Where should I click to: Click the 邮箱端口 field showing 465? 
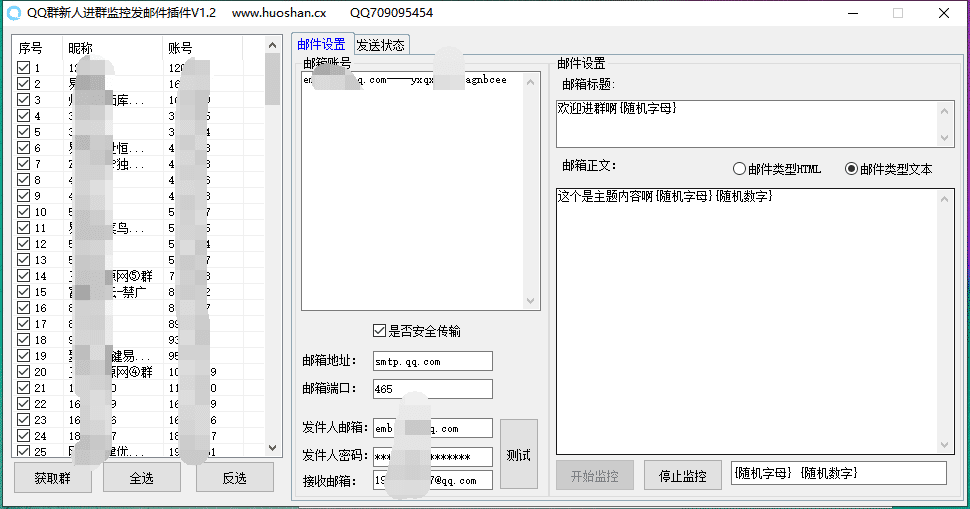click(432, 389)
